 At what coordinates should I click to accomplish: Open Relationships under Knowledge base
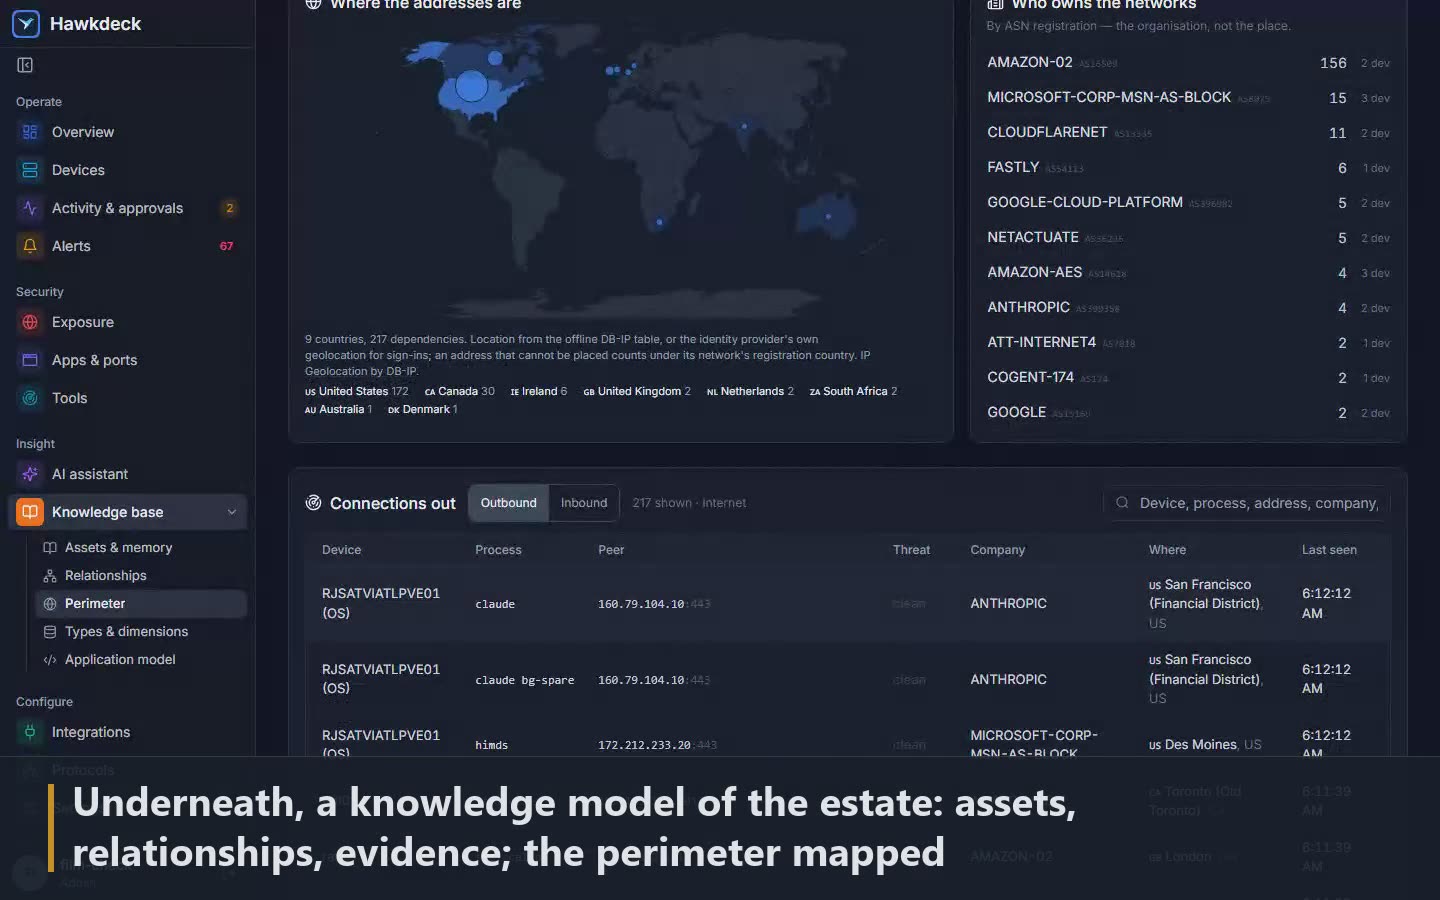(141, 576)
